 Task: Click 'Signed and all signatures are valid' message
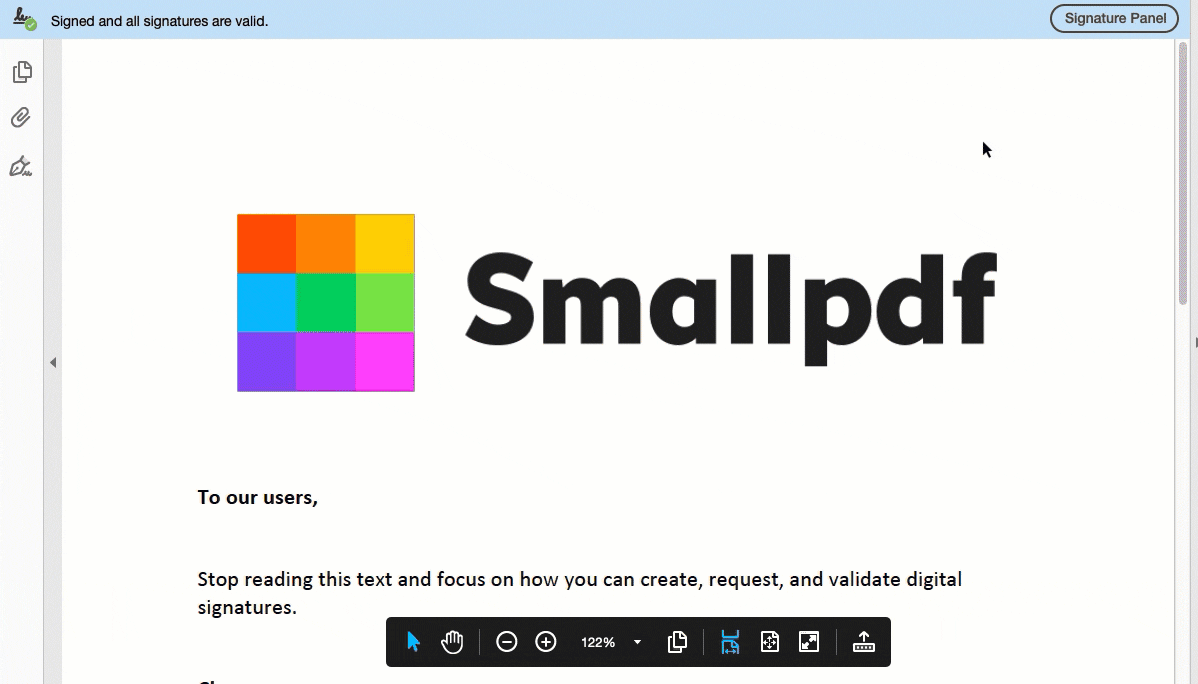pyautogui.click(x=160, y=21)
